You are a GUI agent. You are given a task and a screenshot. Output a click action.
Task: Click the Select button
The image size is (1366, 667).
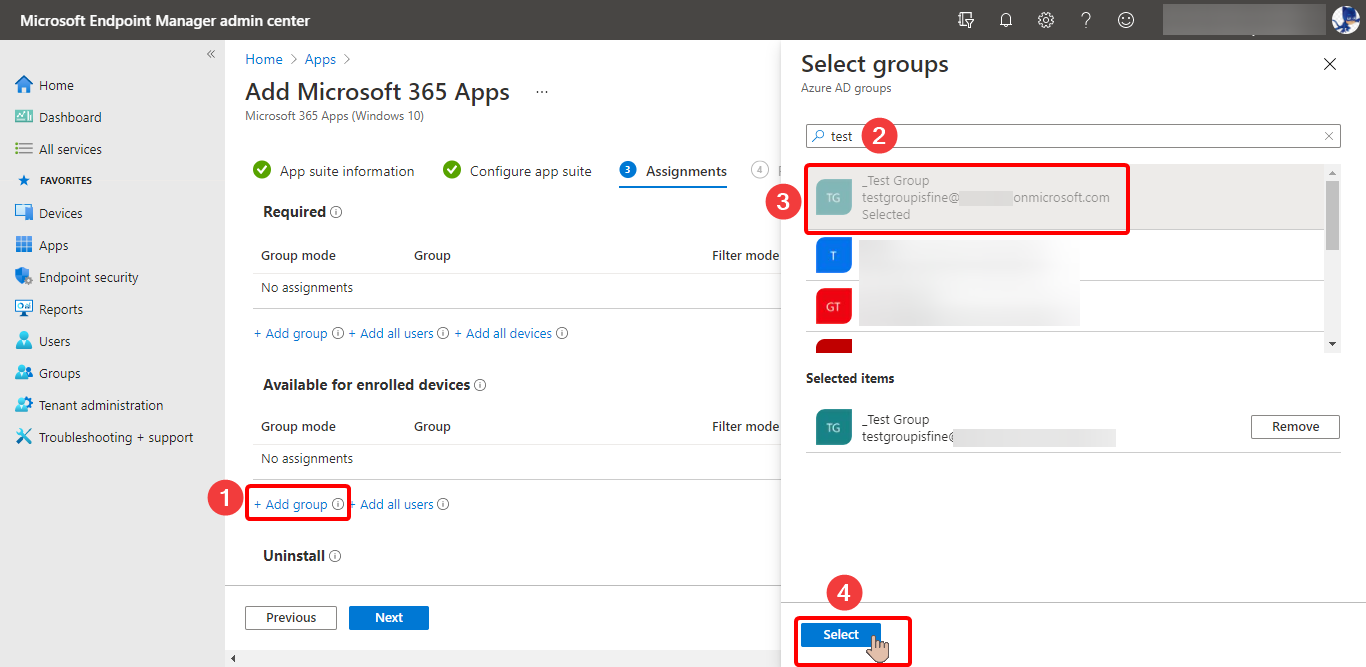(x=841, y=635)
